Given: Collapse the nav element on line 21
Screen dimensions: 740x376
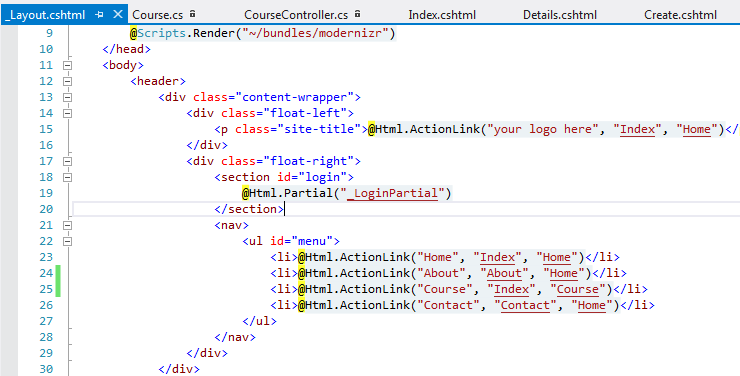Looking at the screenshot, I should point(67,226).
